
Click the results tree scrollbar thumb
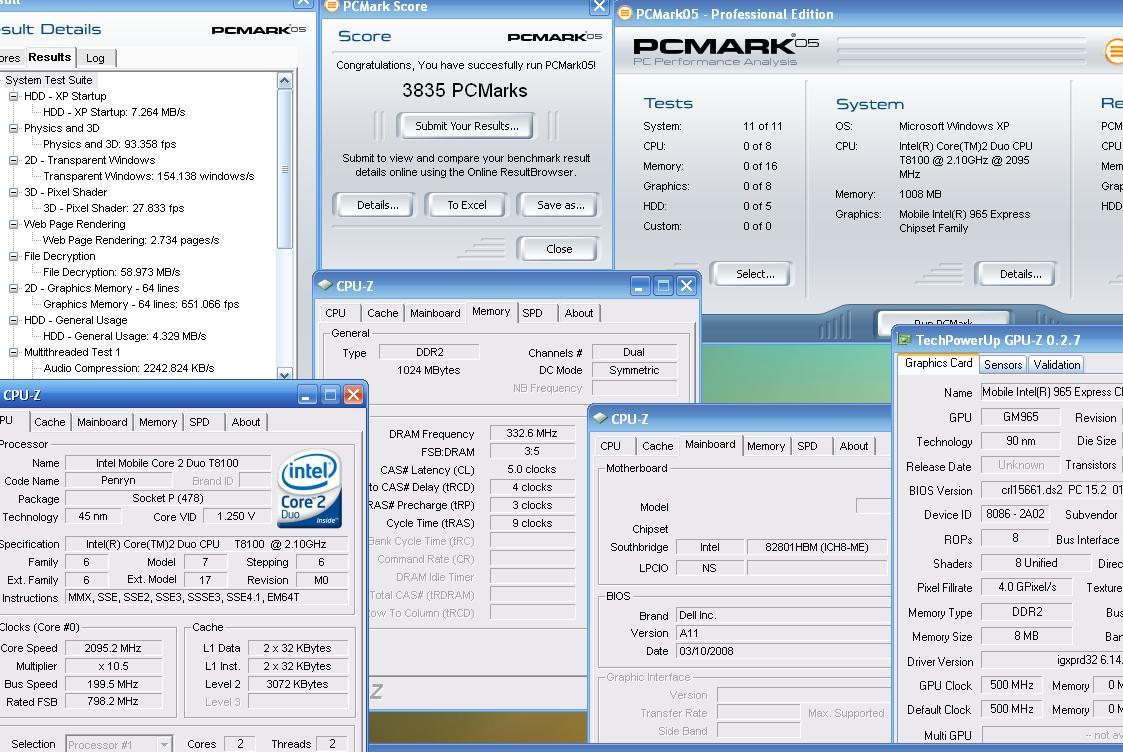(284, 169)
